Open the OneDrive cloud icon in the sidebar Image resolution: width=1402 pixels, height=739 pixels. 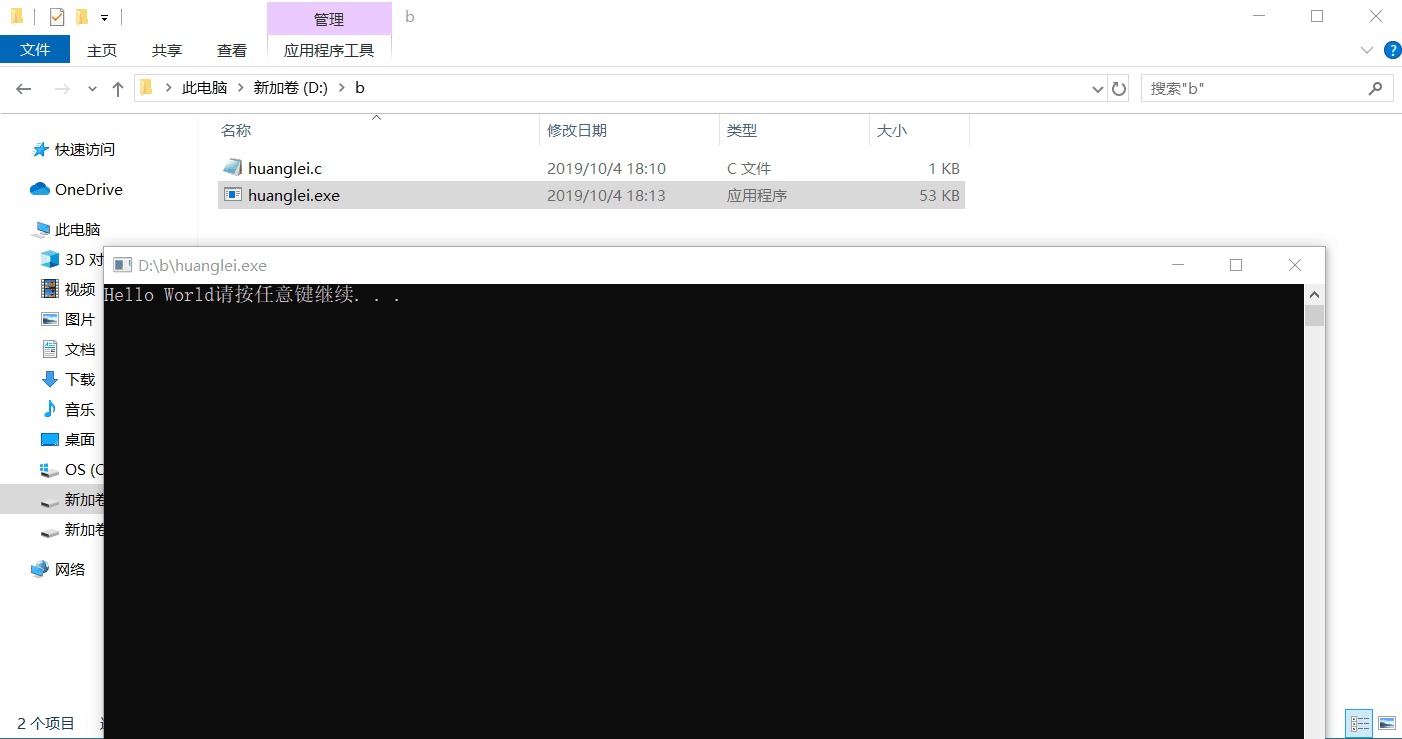tap(40, 189)
